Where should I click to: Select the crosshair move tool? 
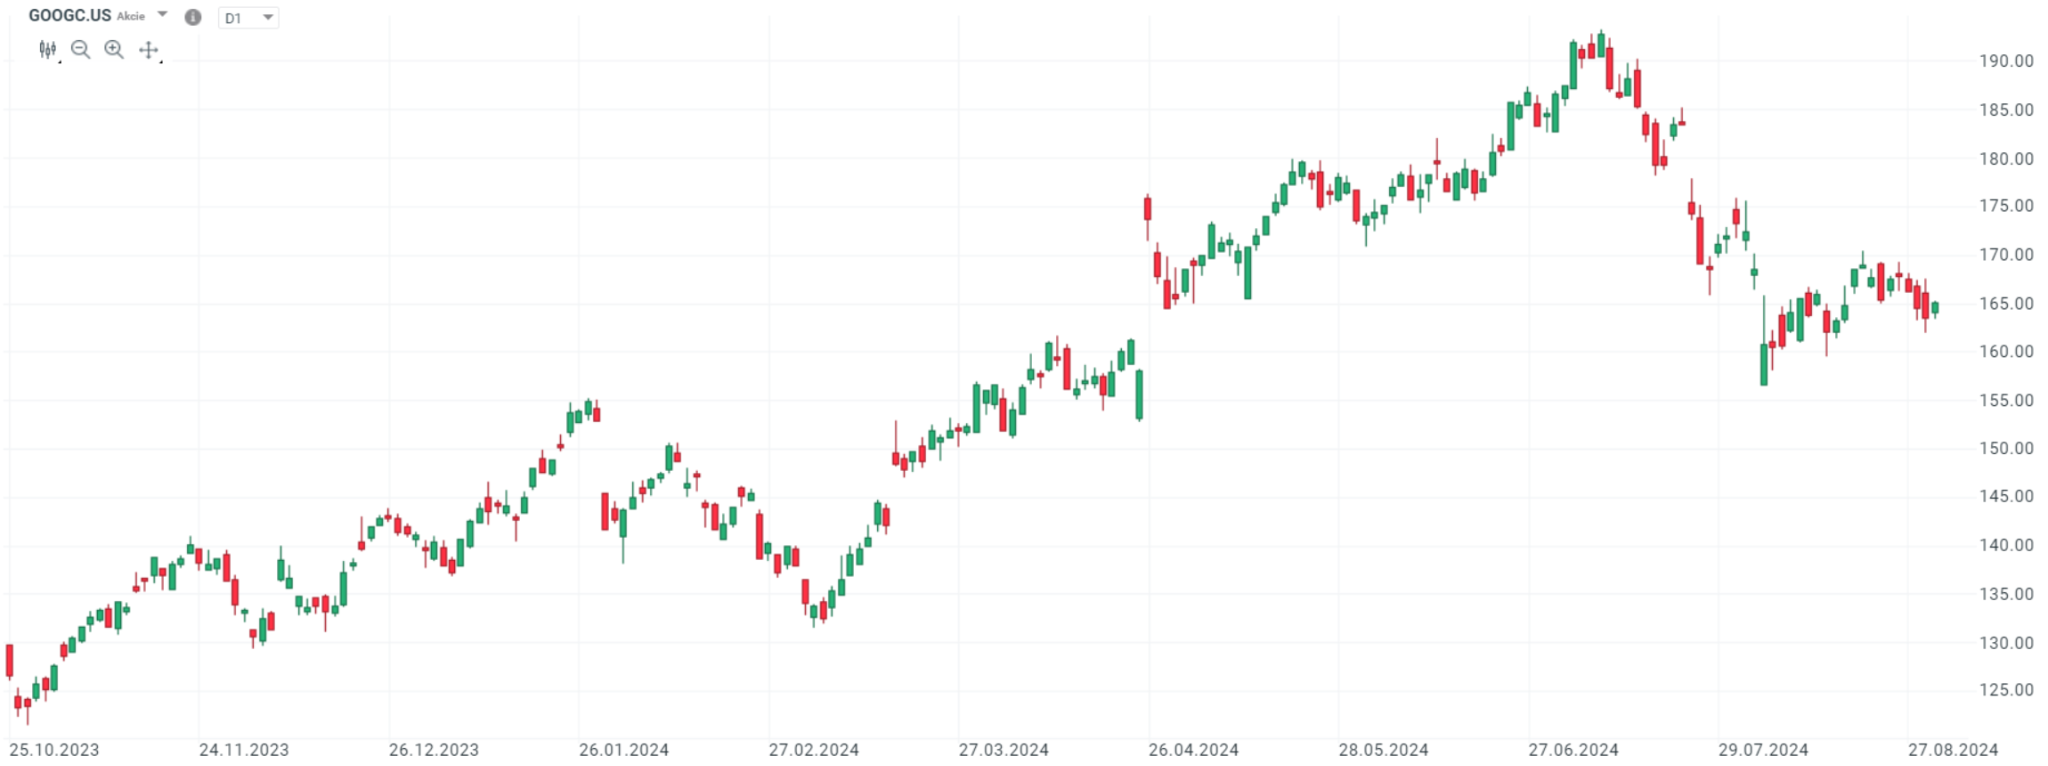148,50
